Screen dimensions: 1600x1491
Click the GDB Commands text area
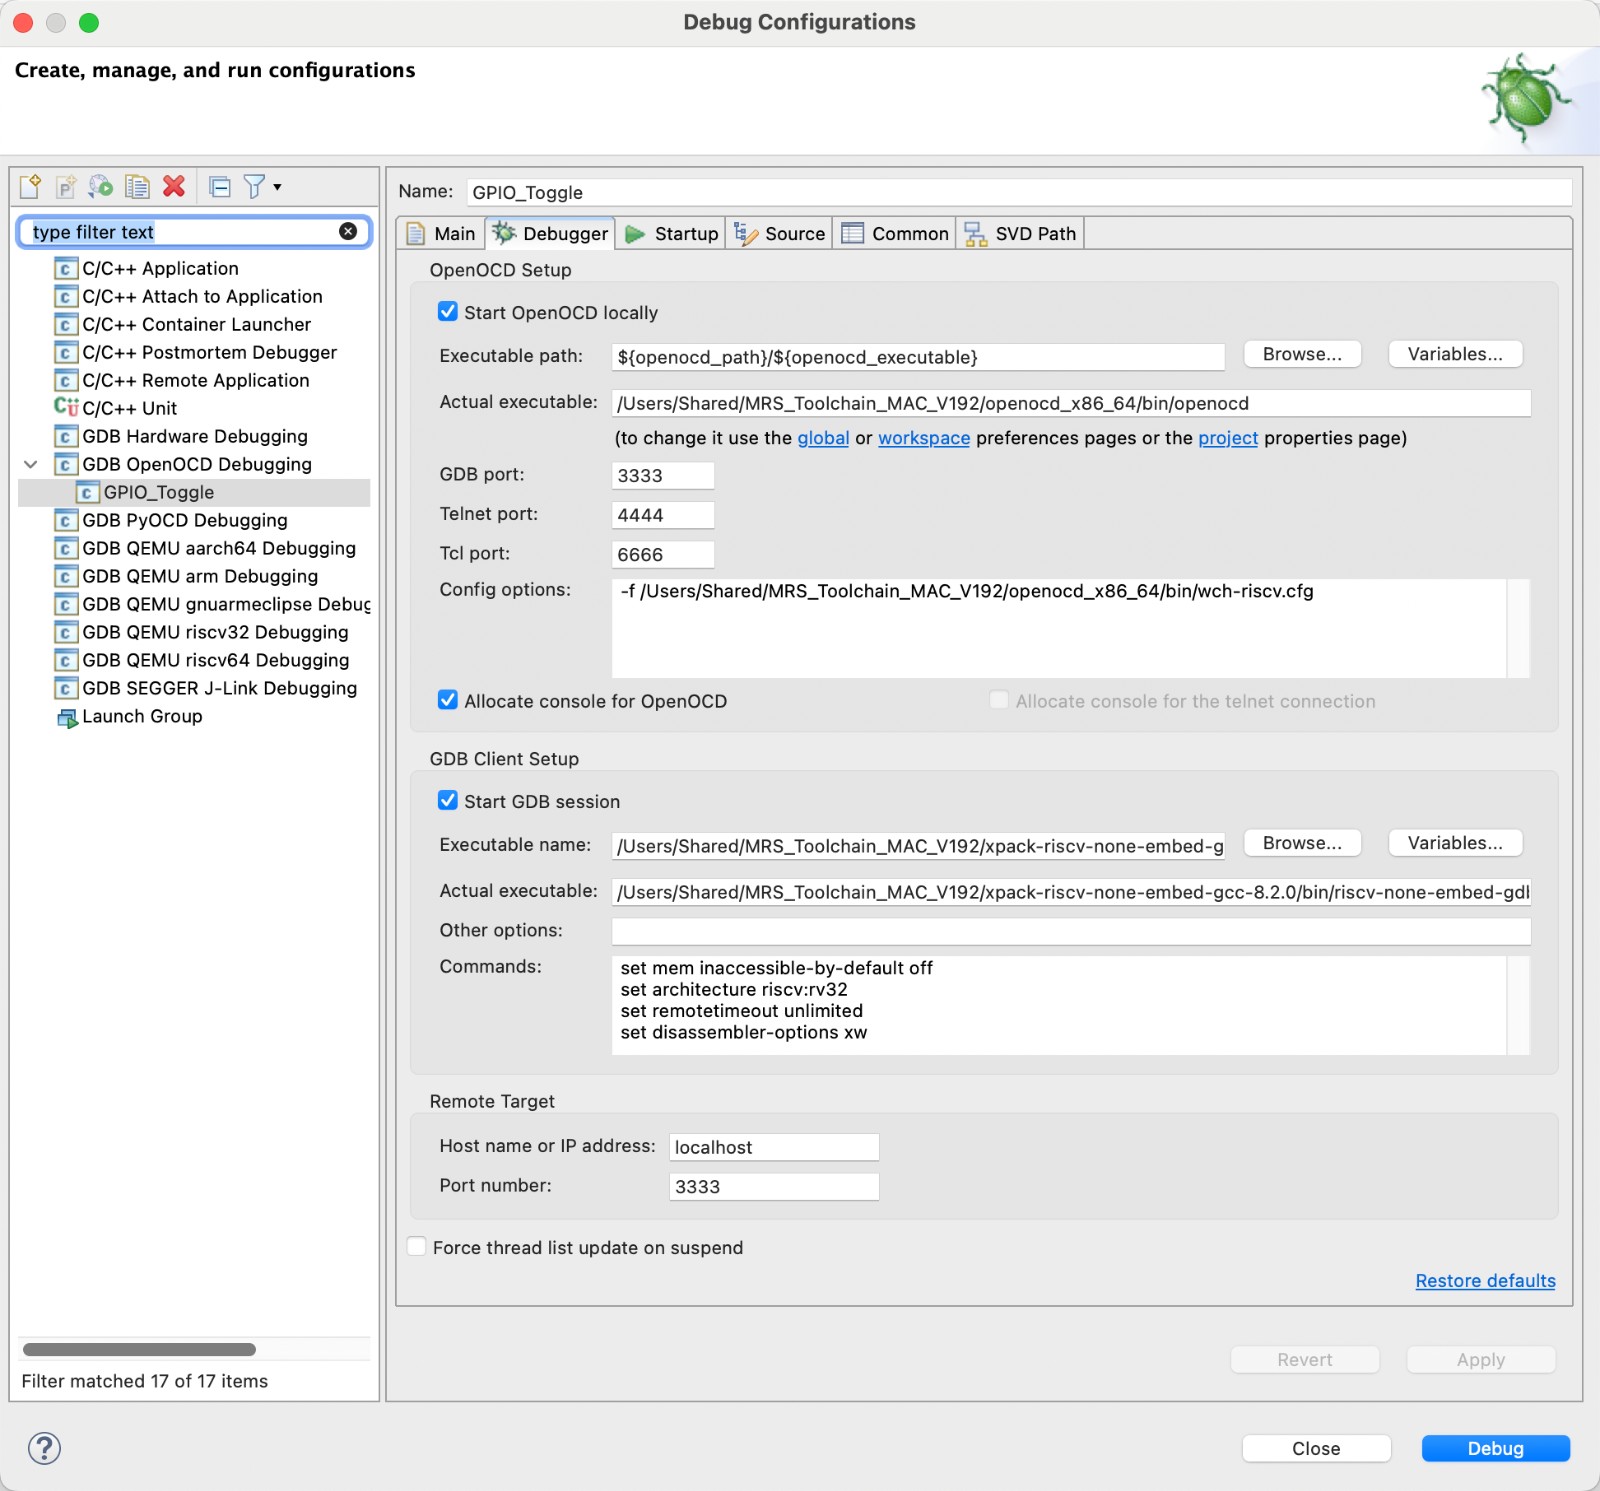[1059, 1005]
